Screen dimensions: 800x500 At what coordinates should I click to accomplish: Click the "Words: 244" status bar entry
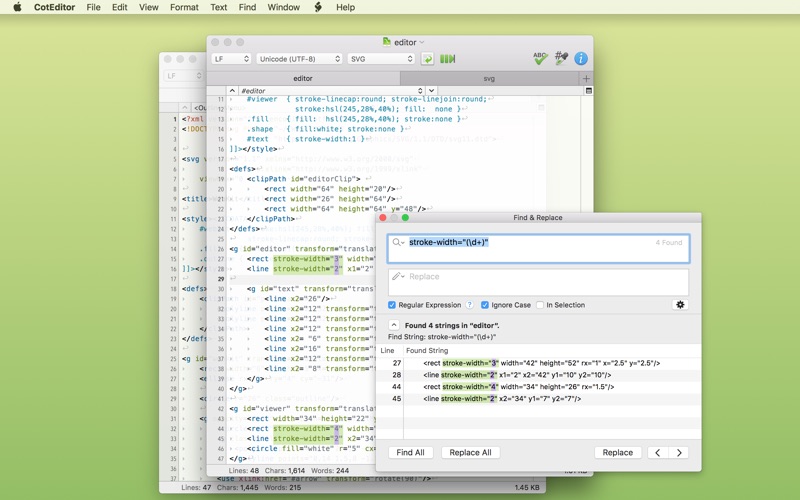coord(330,470)
